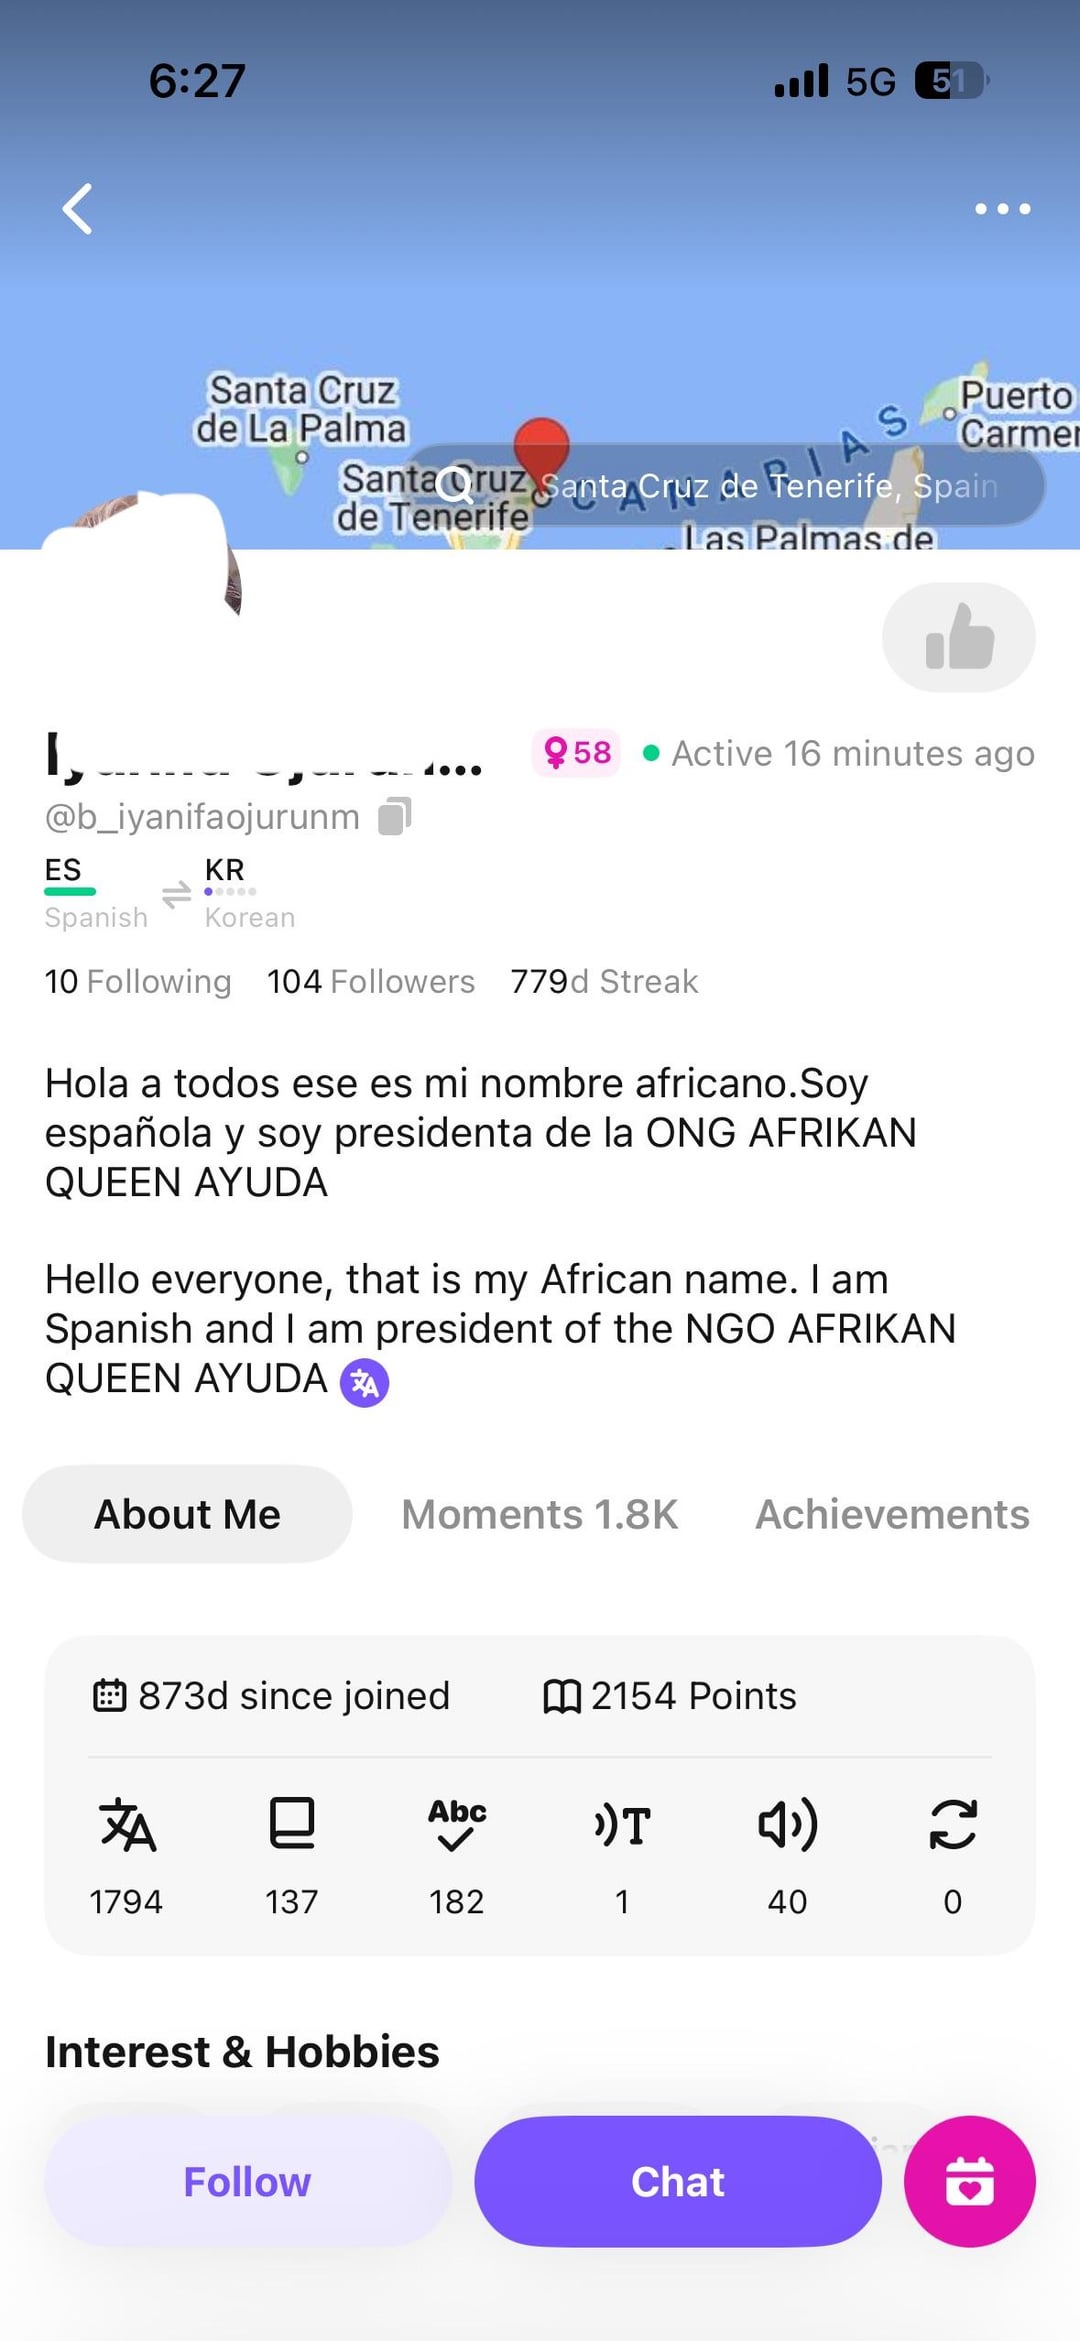
Task: Tap the speaker pronunciation icon showing 40
Action: (788, 1825)
